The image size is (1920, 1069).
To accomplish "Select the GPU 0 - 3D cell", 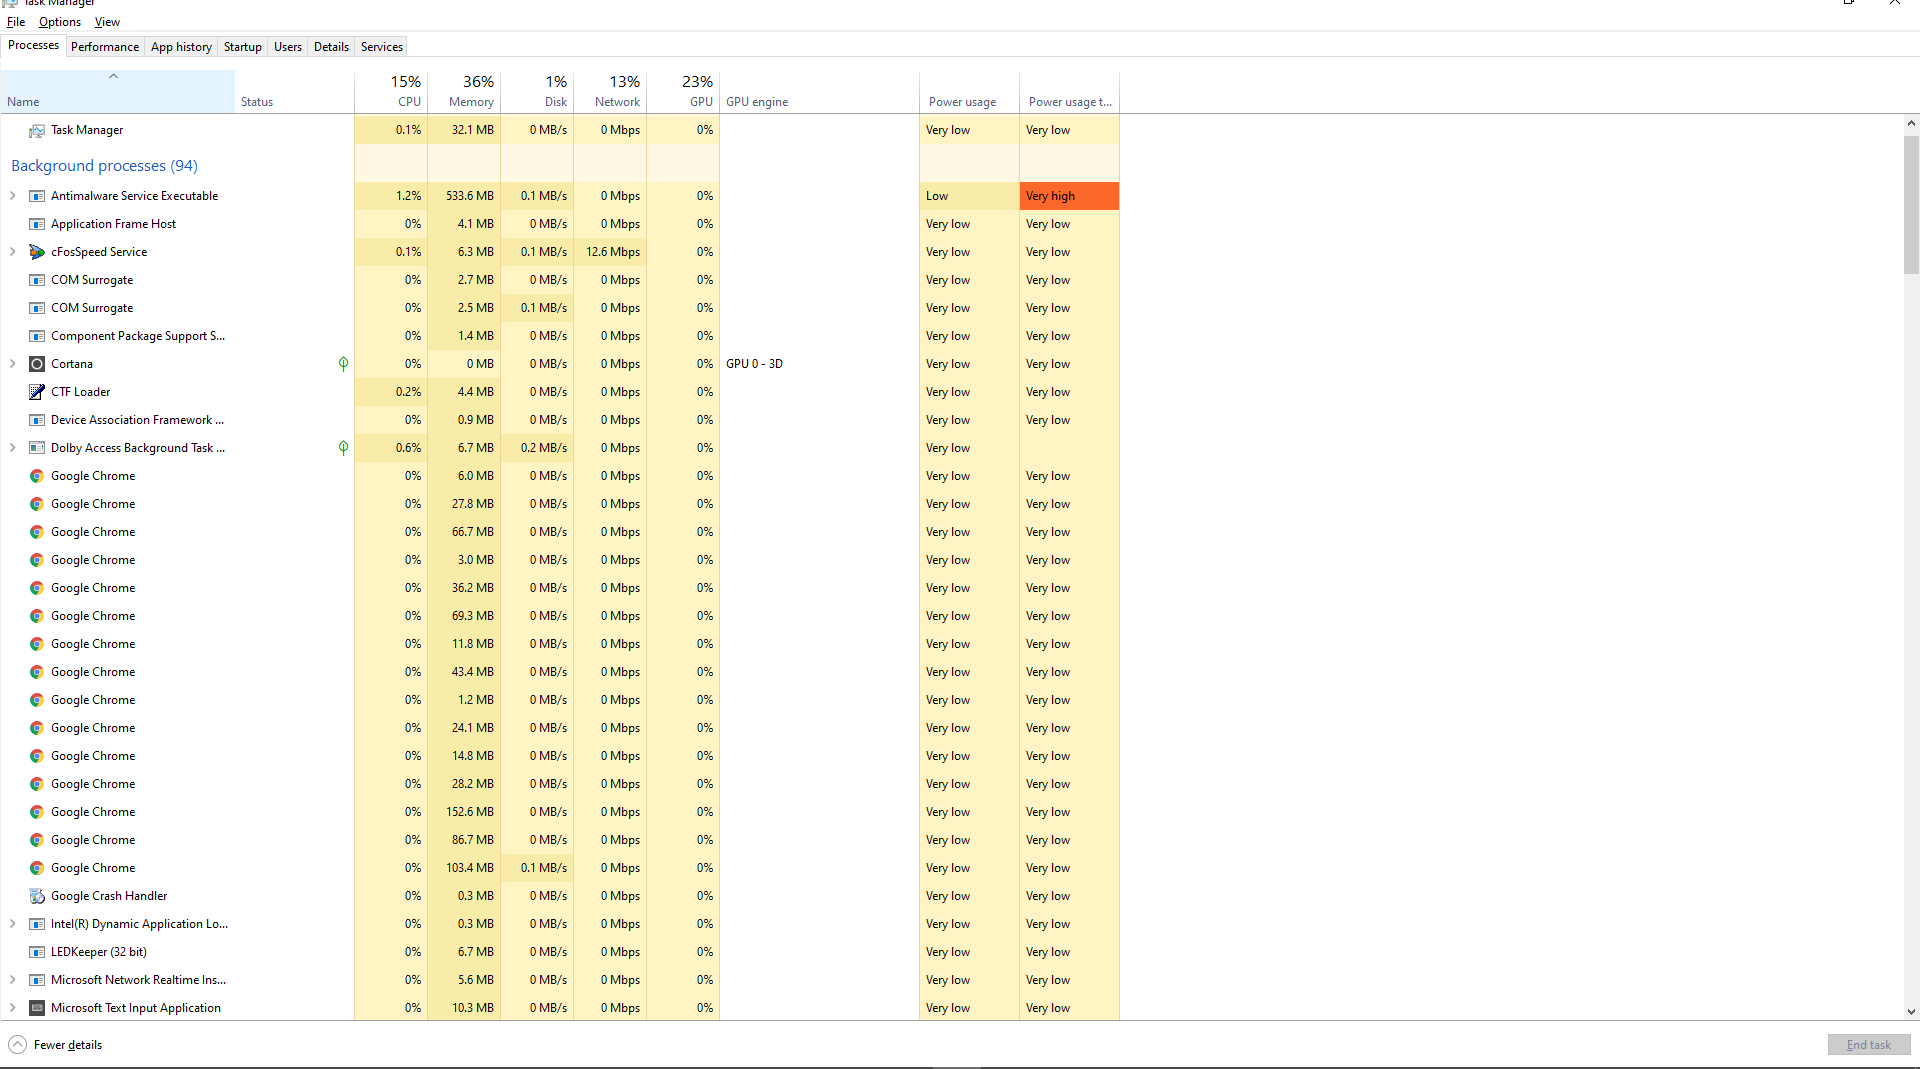I will [819, 364].
